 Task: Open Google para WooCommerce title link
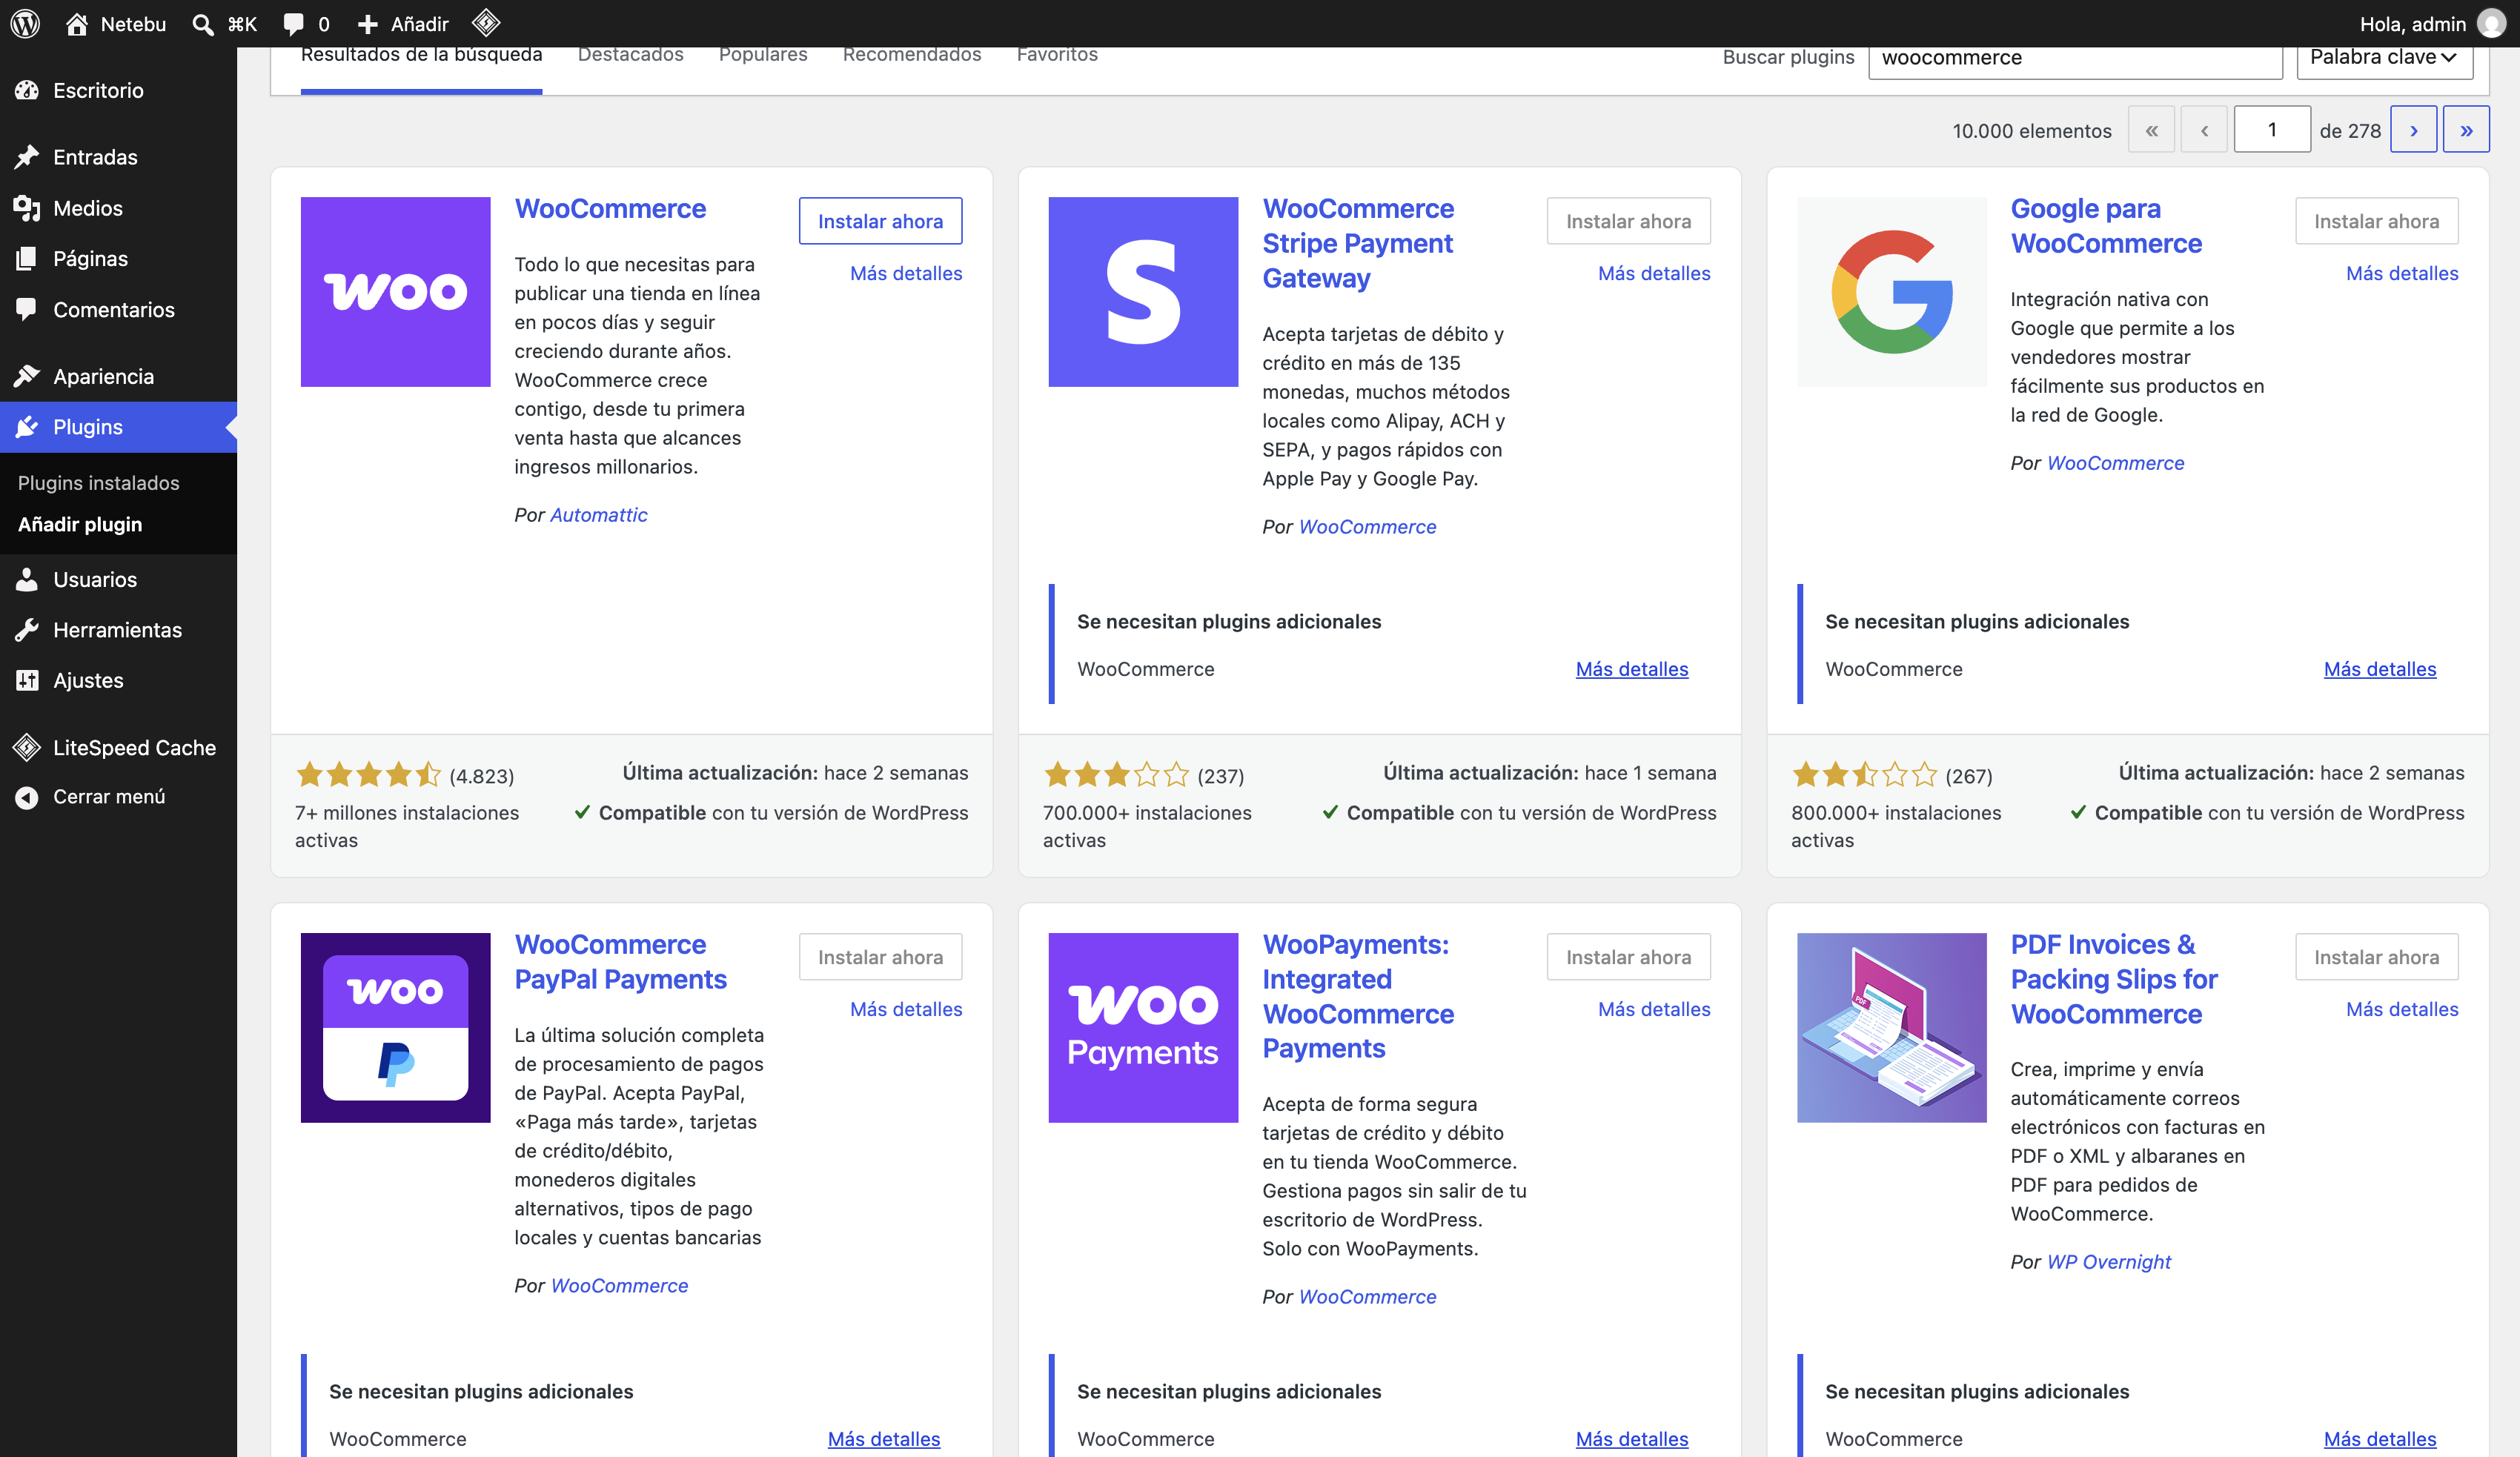pyautogui.click(x=2106, y=226)
